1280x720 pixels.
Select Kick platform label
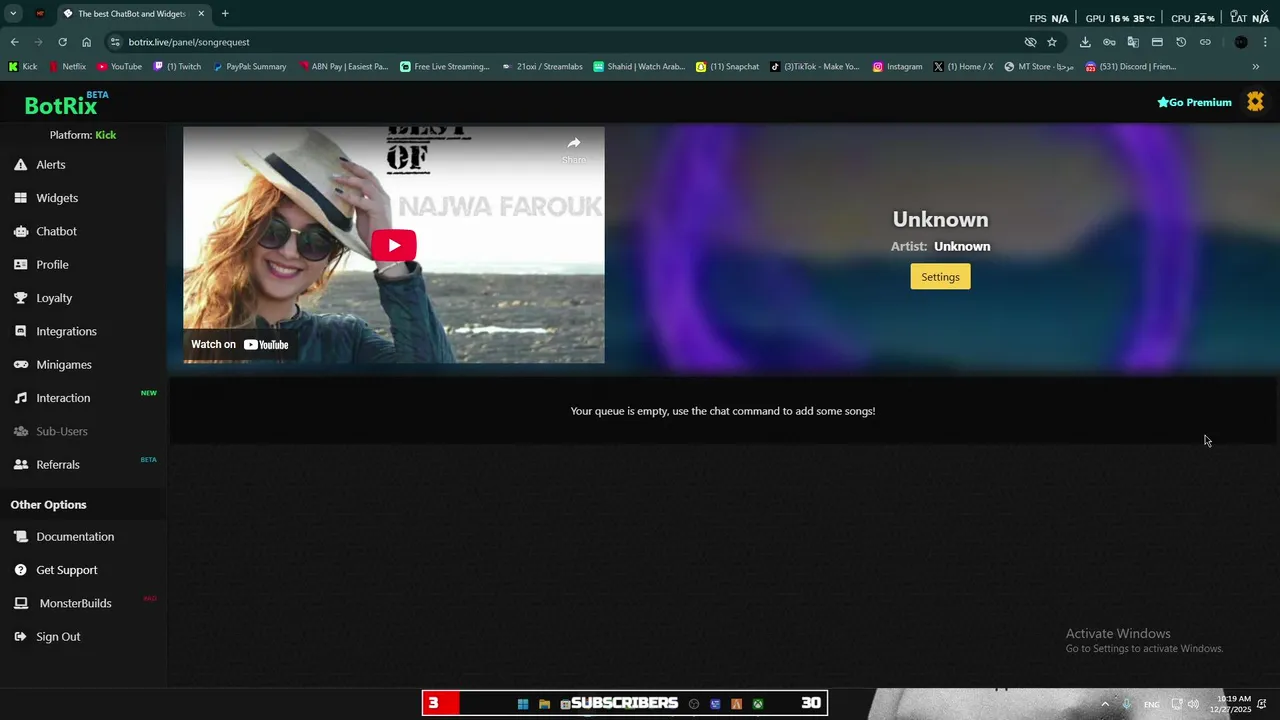pos(105,135)
